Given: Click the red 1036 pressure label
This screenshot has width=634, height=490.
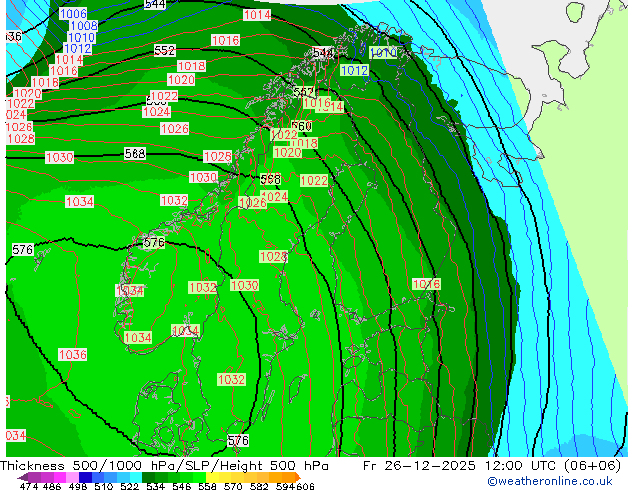Looking at the screenshot, I should (x=73, y=355).
